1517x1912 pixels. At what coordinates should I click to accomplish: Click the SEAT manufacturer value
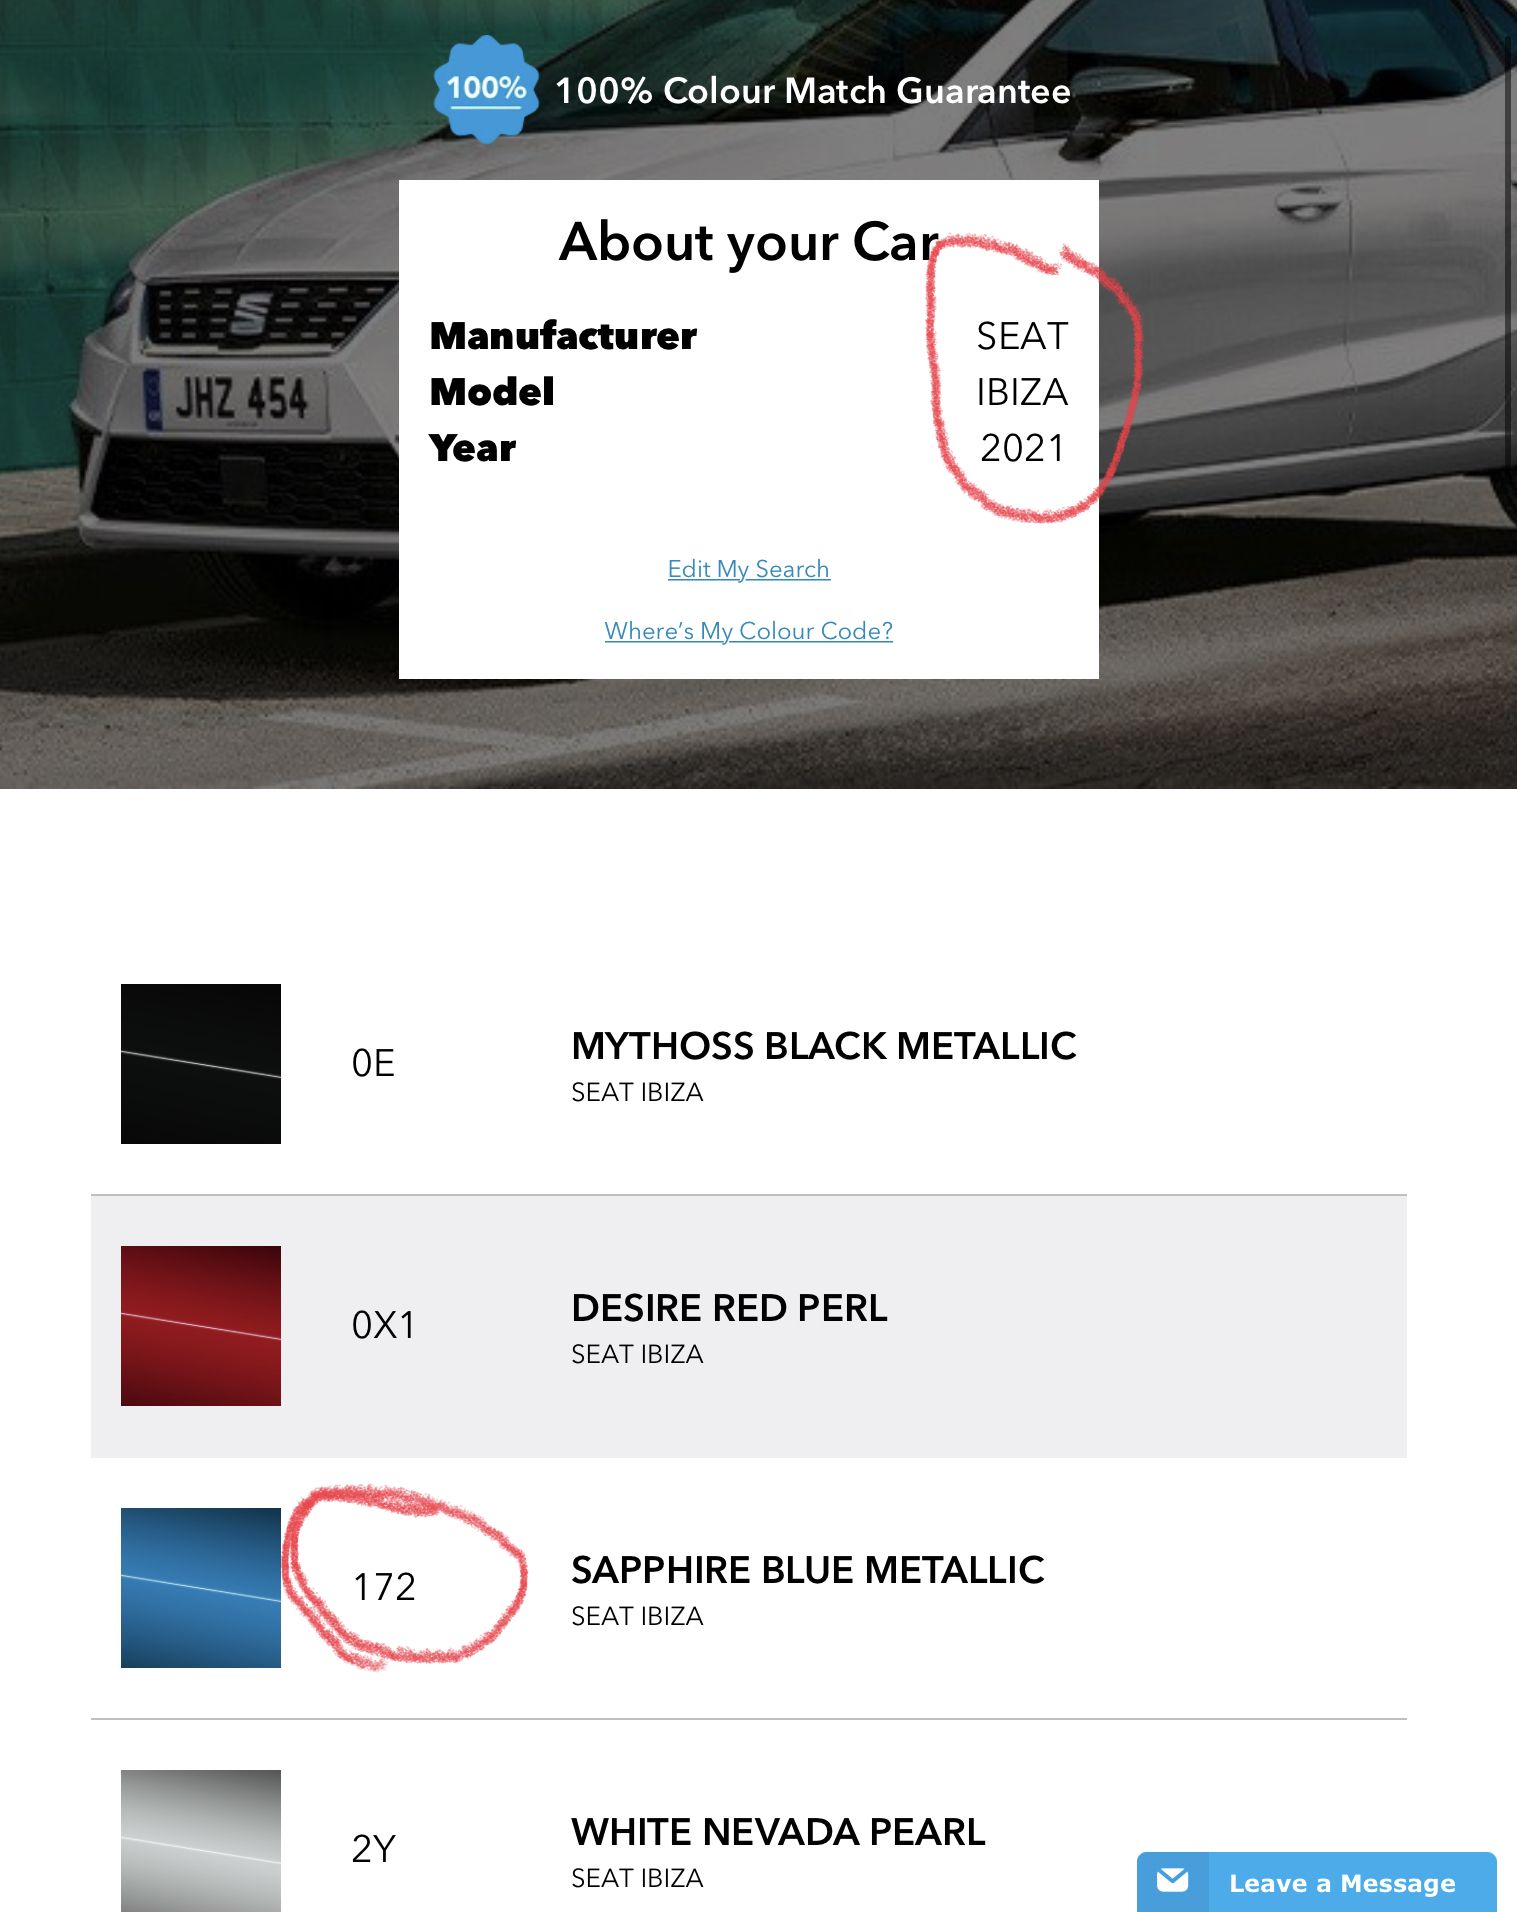click(x=1022, y=336)
